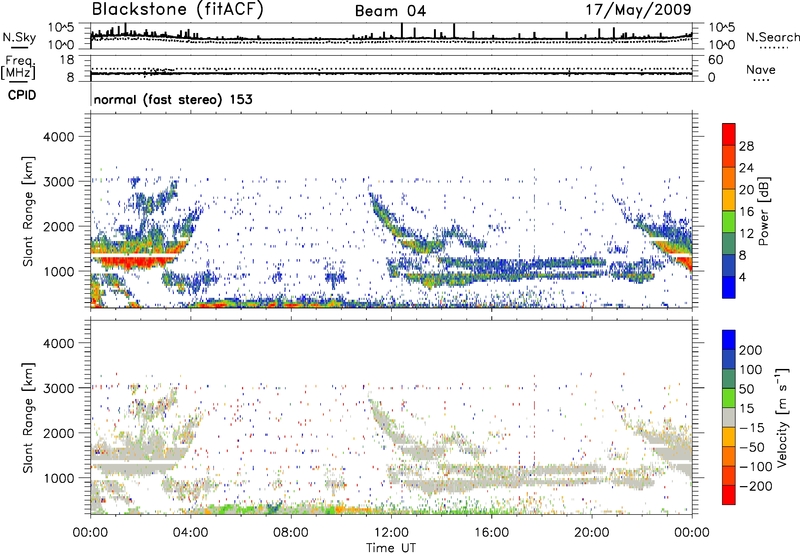Click the Time UT axis title
Screen dimensions: 800x554
(391, 548)
